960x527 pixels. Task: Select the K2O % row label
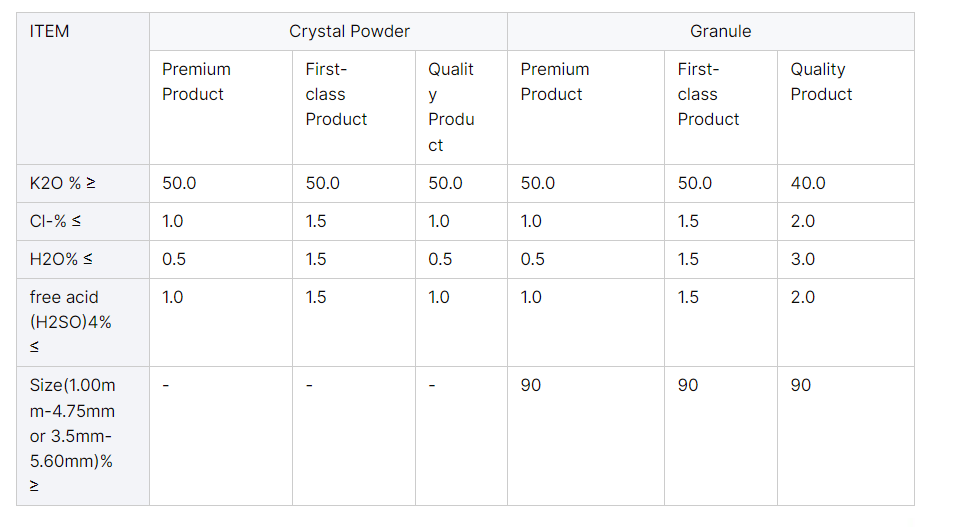click(63, 184)
